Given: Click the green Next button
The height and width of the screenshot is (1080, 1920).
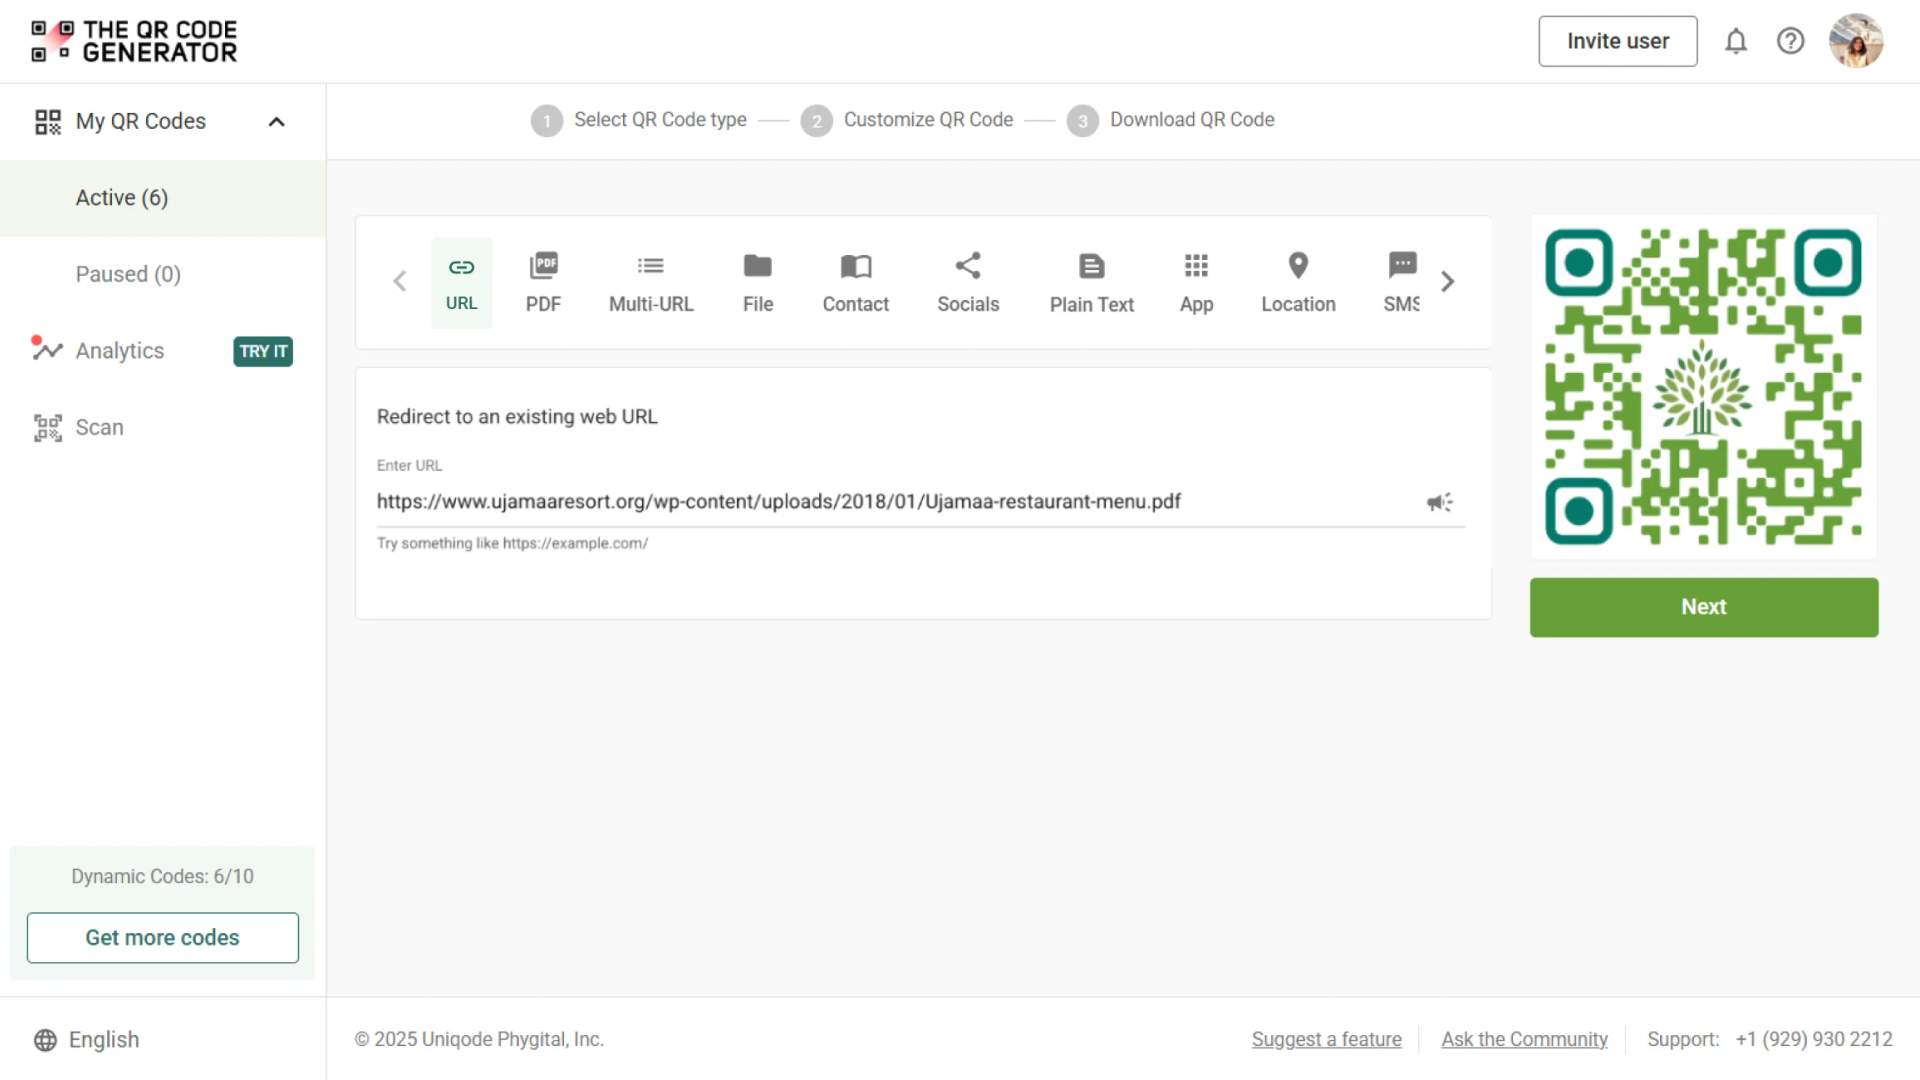Looking at the screenshot, I should point(1703,607).
